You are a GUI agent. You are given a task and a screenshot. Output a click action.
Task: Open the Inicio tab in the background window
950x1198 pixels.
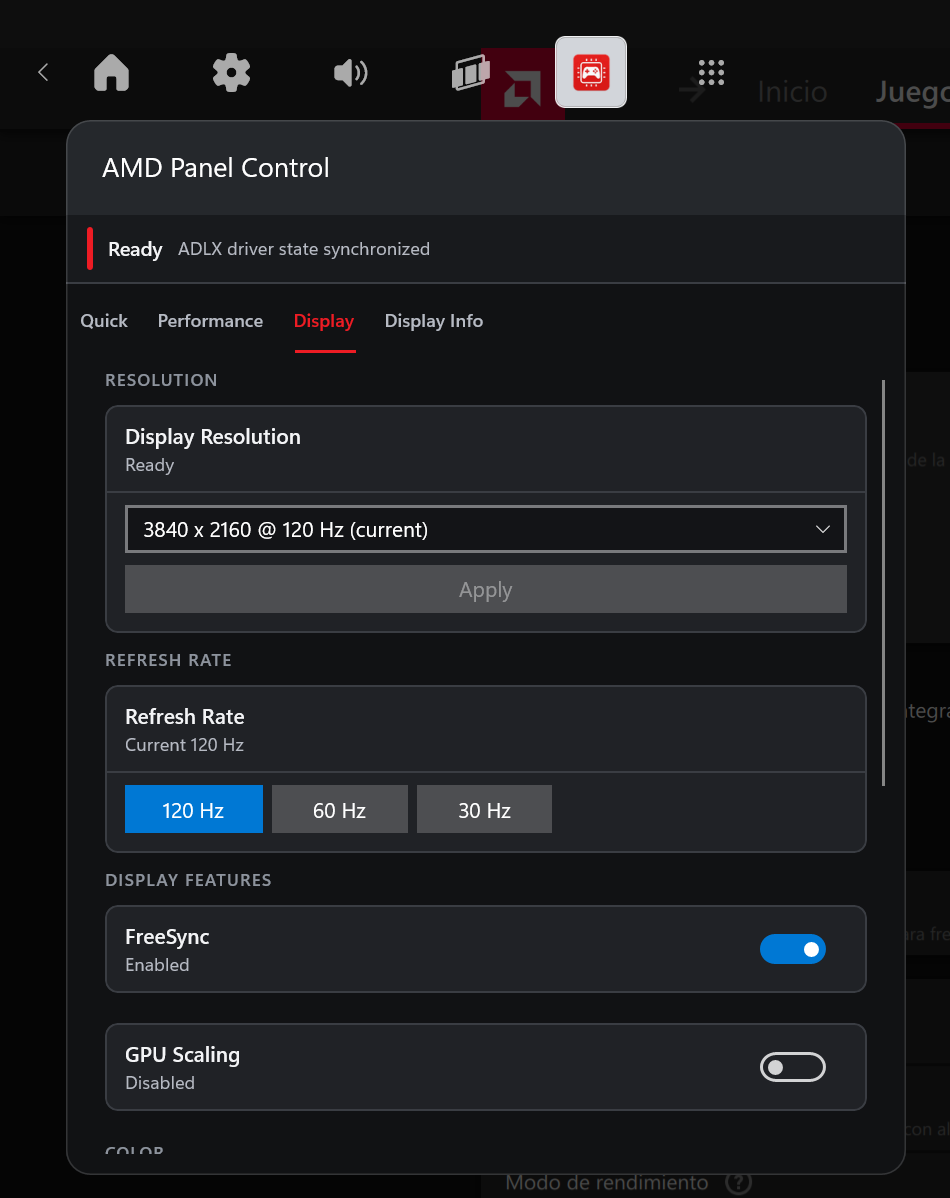click(792, 92)
